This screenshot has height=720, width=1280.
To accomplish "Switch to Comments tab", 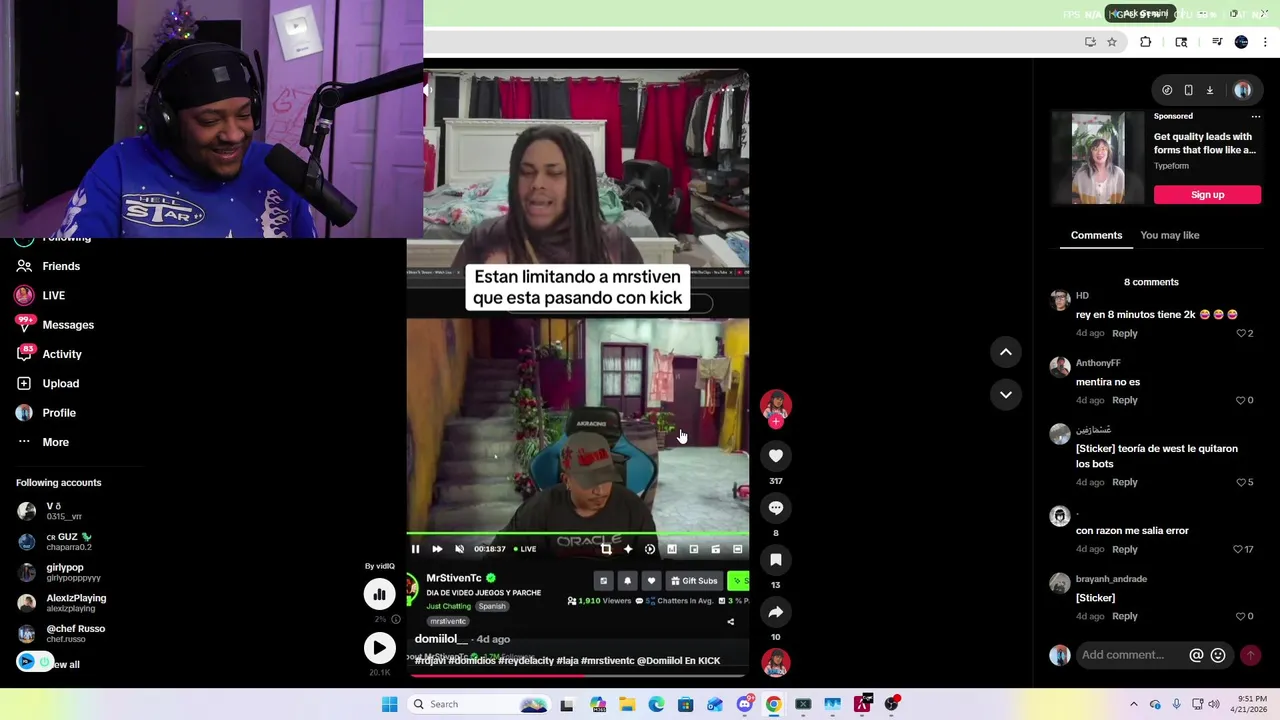I will pyautogui.click(x=1096, y=235).
